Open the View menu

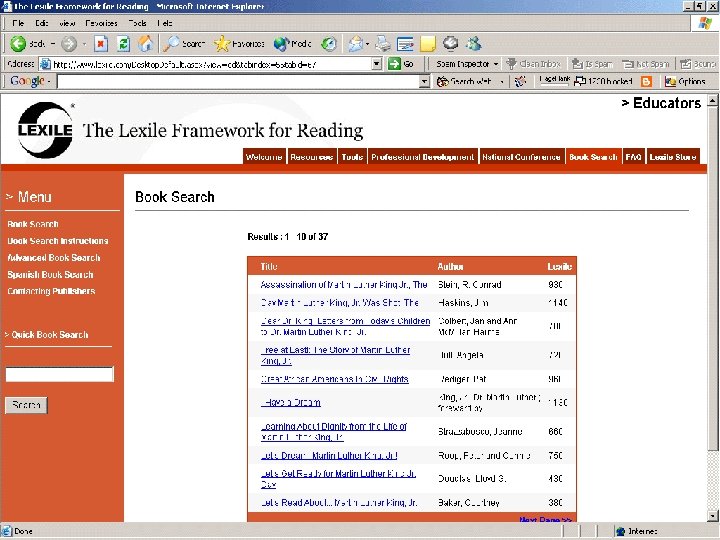[x=67, y=23]
